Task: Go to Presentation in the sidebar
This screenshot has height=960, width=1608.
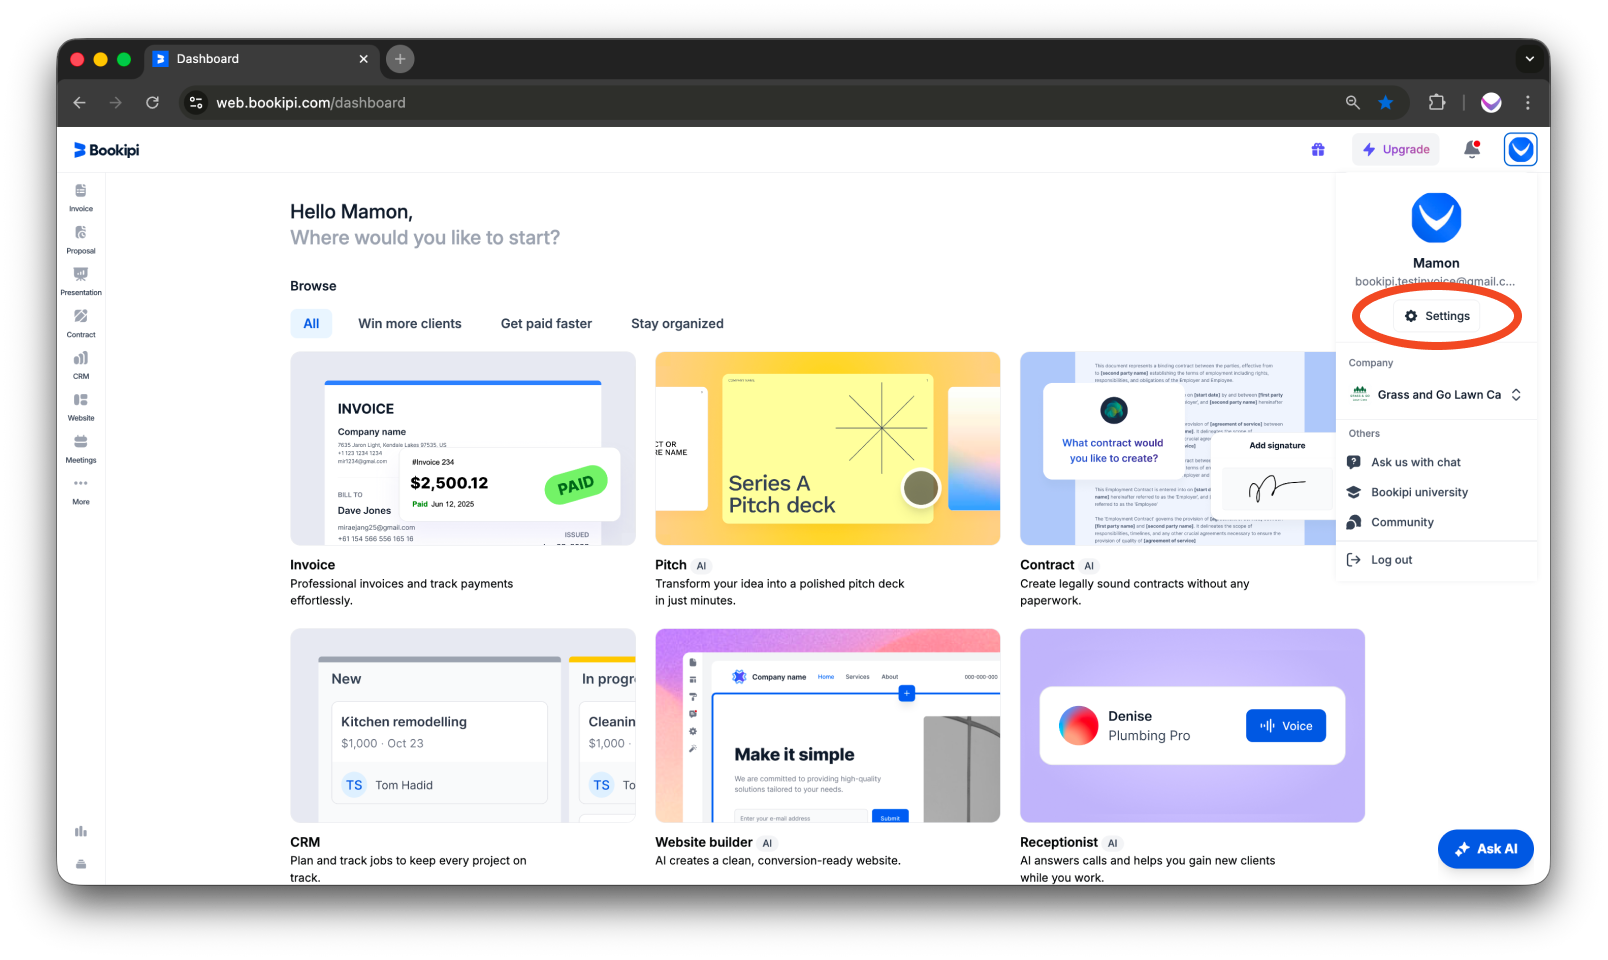Action: click(x=81, y=281)
